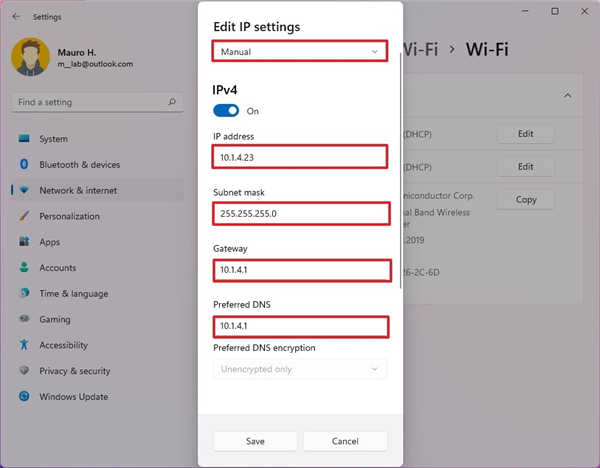Click the Gaming controller icon

[x=23, y=319]
